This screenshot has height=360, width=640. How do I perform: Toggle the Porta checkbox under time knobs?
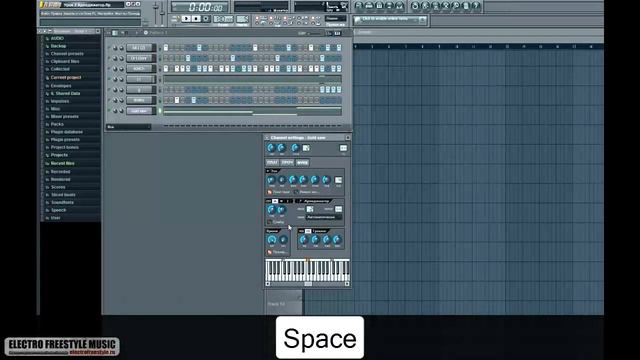click(269, 252)
